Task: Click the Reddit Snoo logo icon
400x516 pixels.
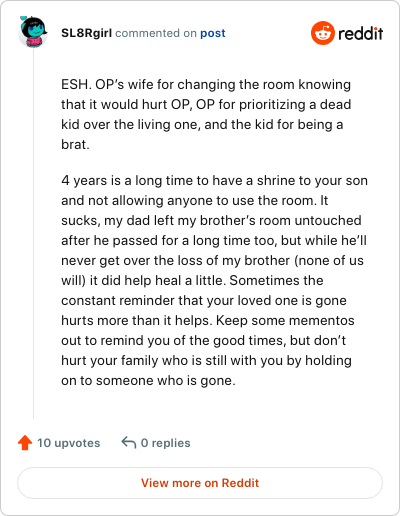Action: [x=322, y=33]
